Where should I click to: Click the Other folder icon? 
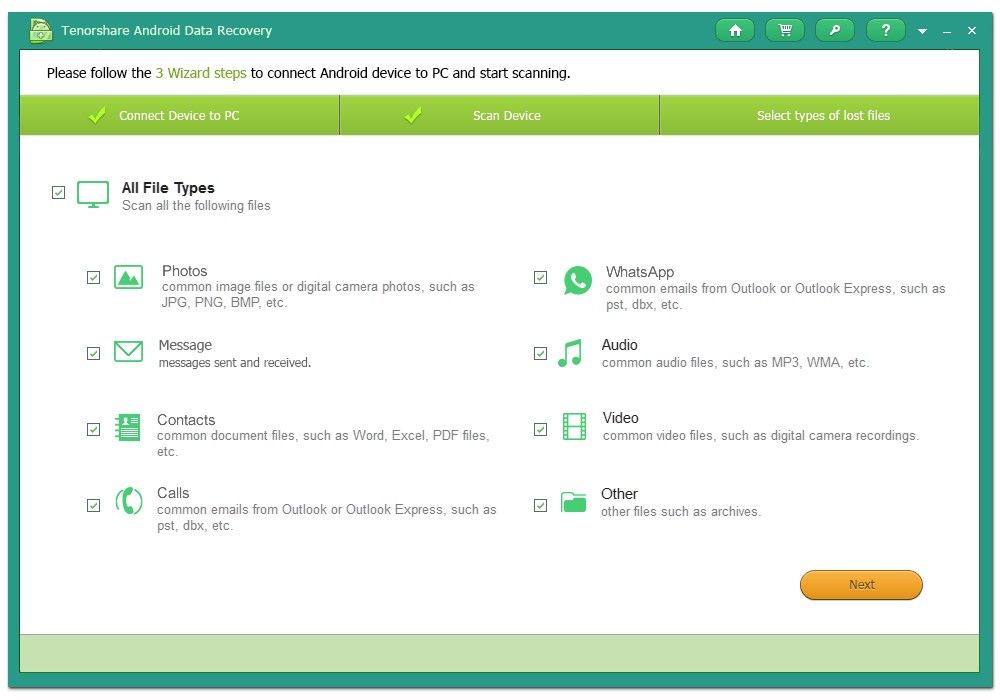tap(573, 502)
